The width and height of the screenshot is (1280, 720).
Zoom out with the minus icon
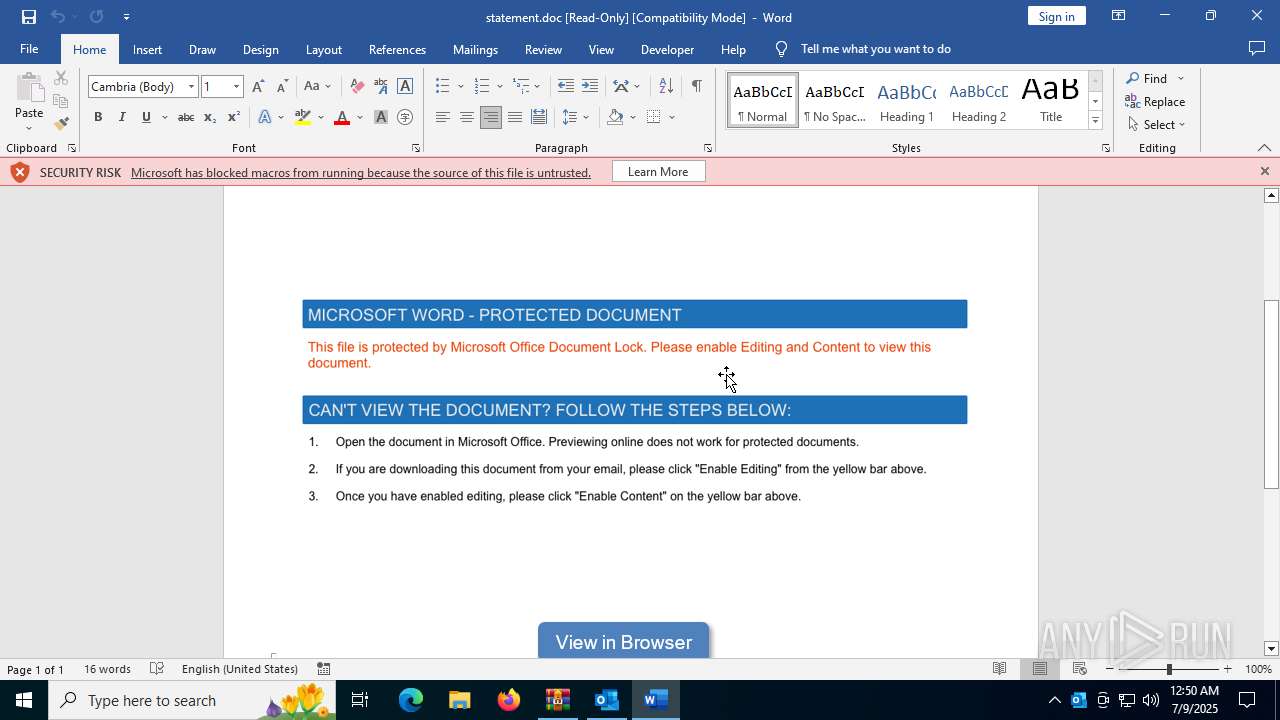[x=1110, y=669]
